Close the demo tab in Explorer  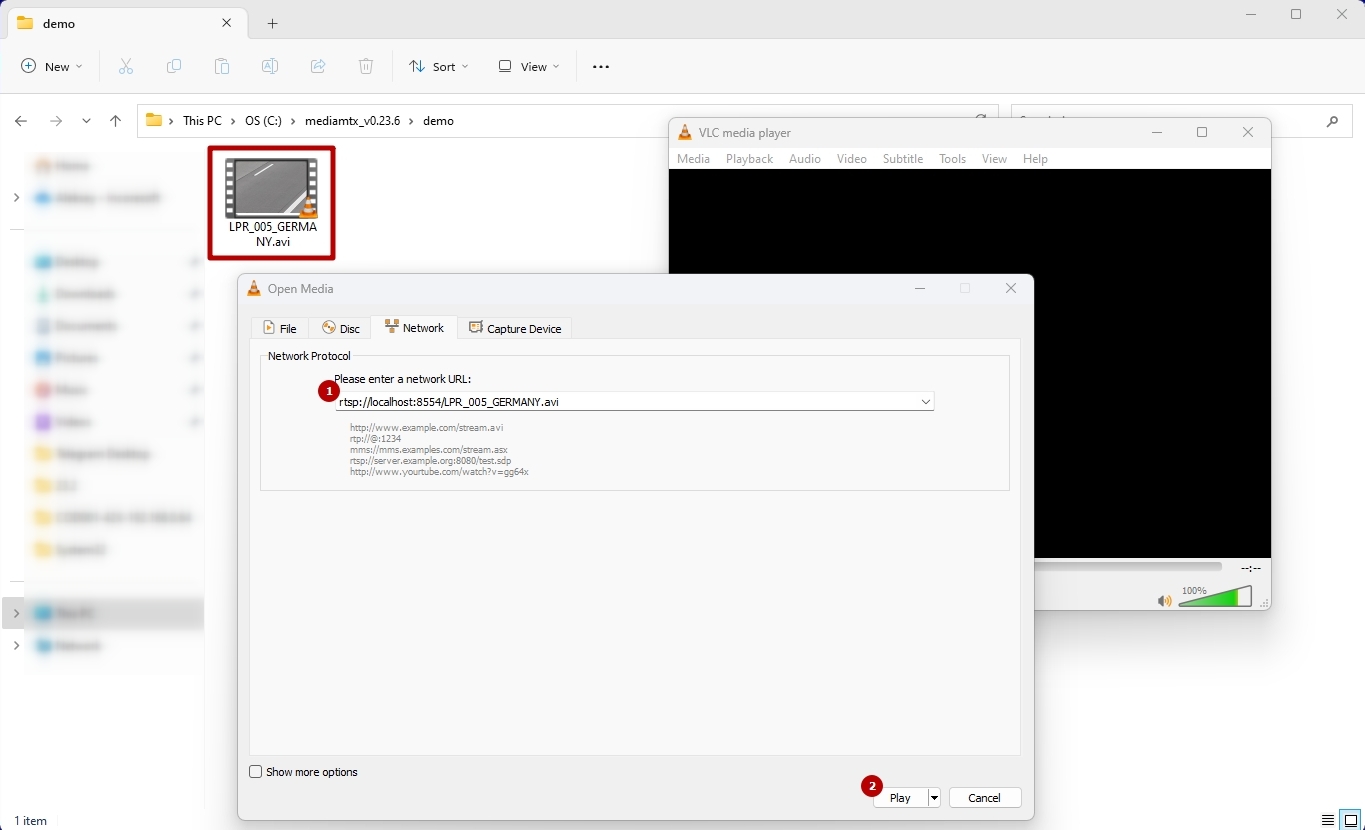(227, 23)
